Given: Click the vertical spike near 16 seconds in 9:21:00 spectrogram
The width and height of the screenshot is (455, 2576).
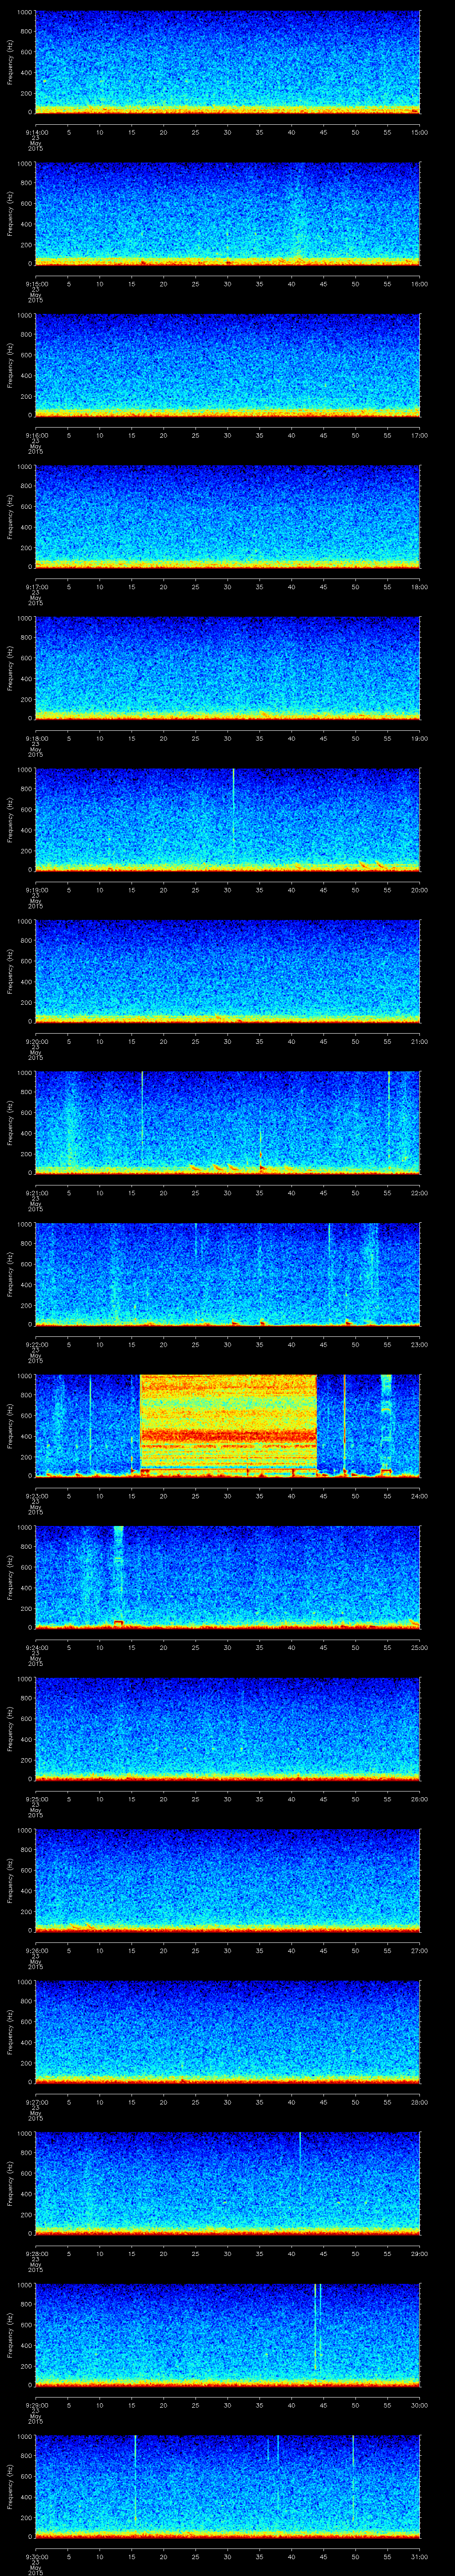Looking at the screenshot, I should coord(142,1117).
